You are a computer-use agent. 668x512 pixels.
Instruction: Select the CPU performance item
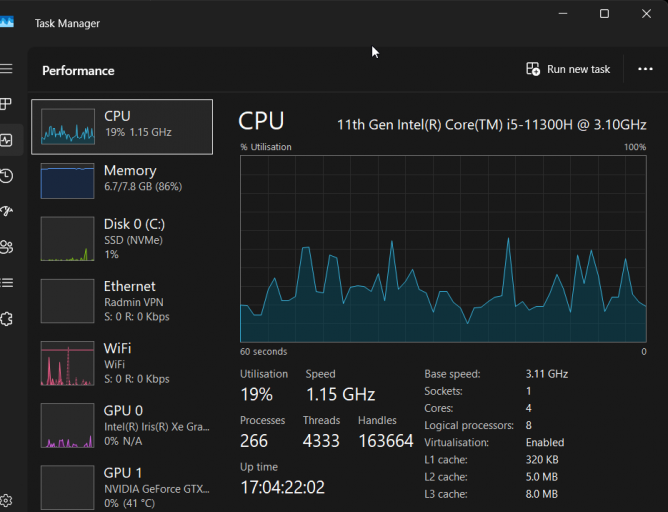tap(122, 127)
